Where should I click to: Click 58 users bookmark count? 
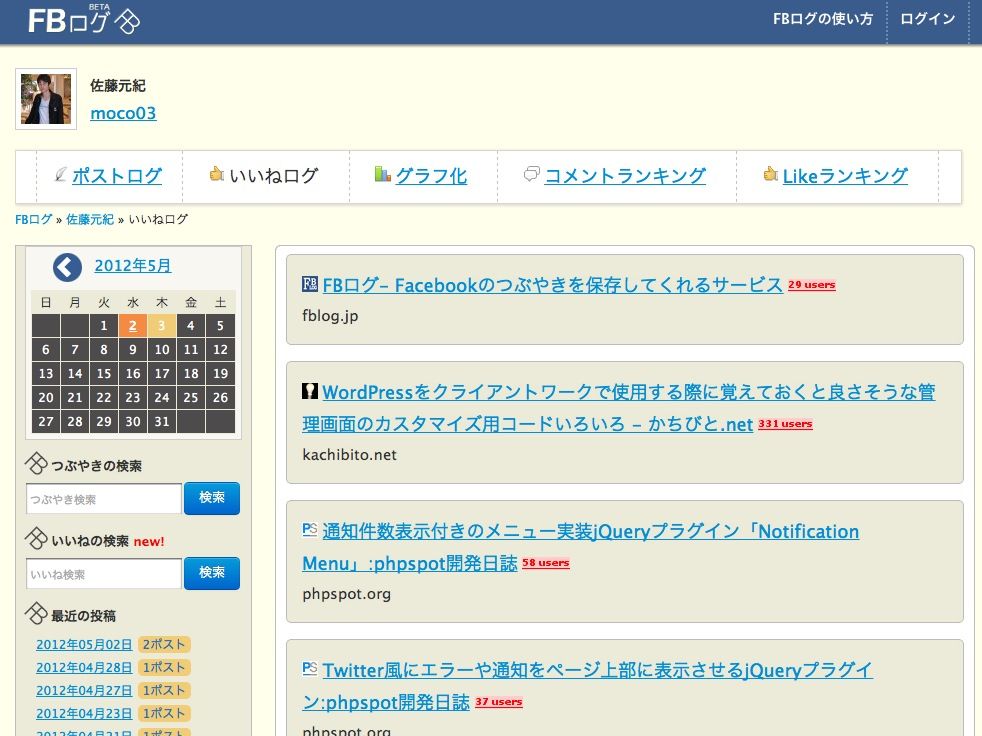[545, 563]
